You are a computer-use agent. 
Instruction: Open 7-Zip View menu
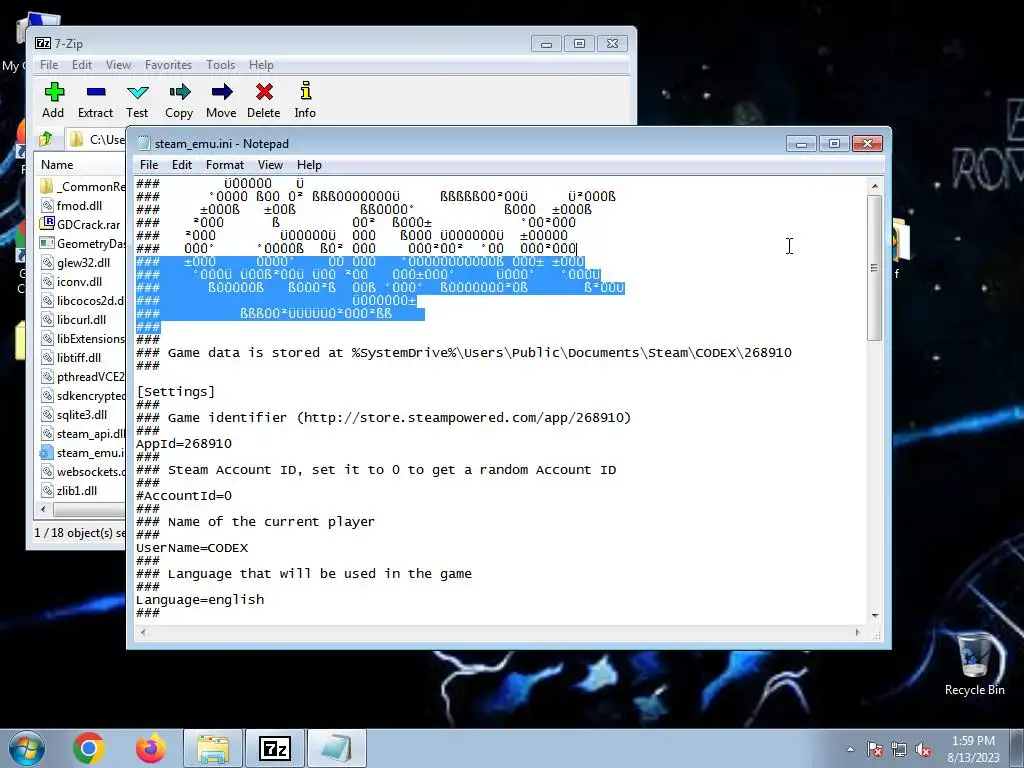point(118,65)
